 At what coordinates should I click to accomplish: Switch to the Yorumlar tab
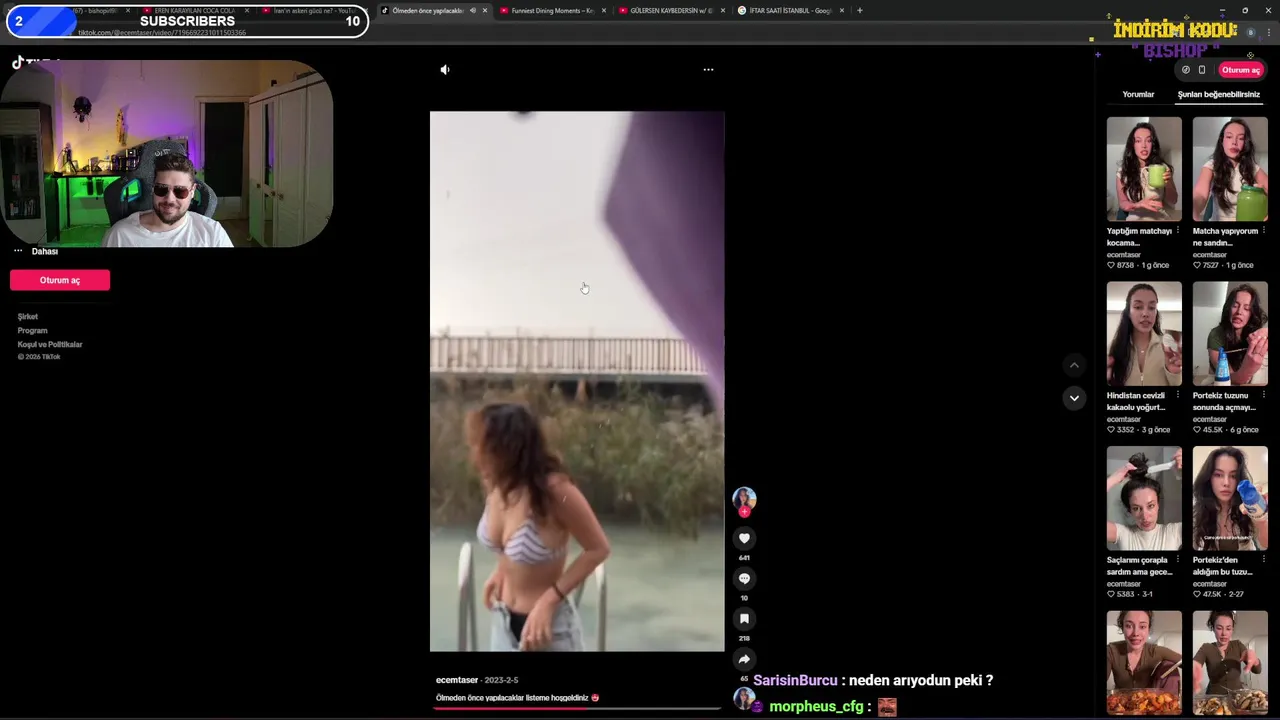[x=1138, y=94]
